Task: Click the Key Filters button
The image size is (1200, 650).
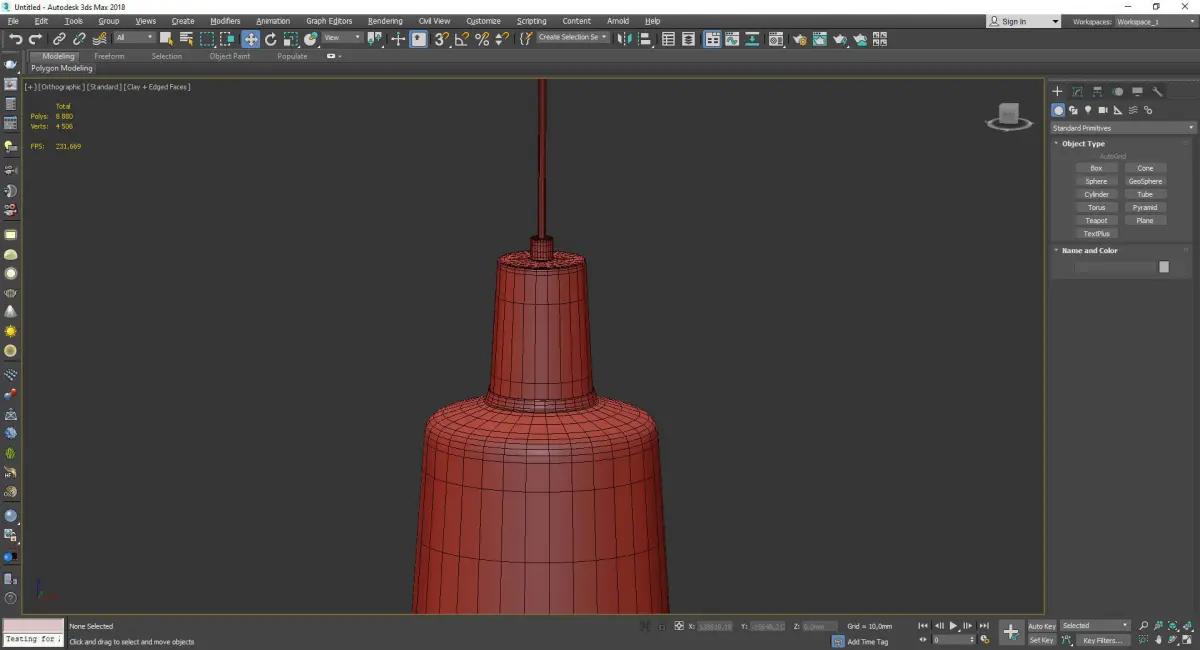Action: [x=1101, y=640]
